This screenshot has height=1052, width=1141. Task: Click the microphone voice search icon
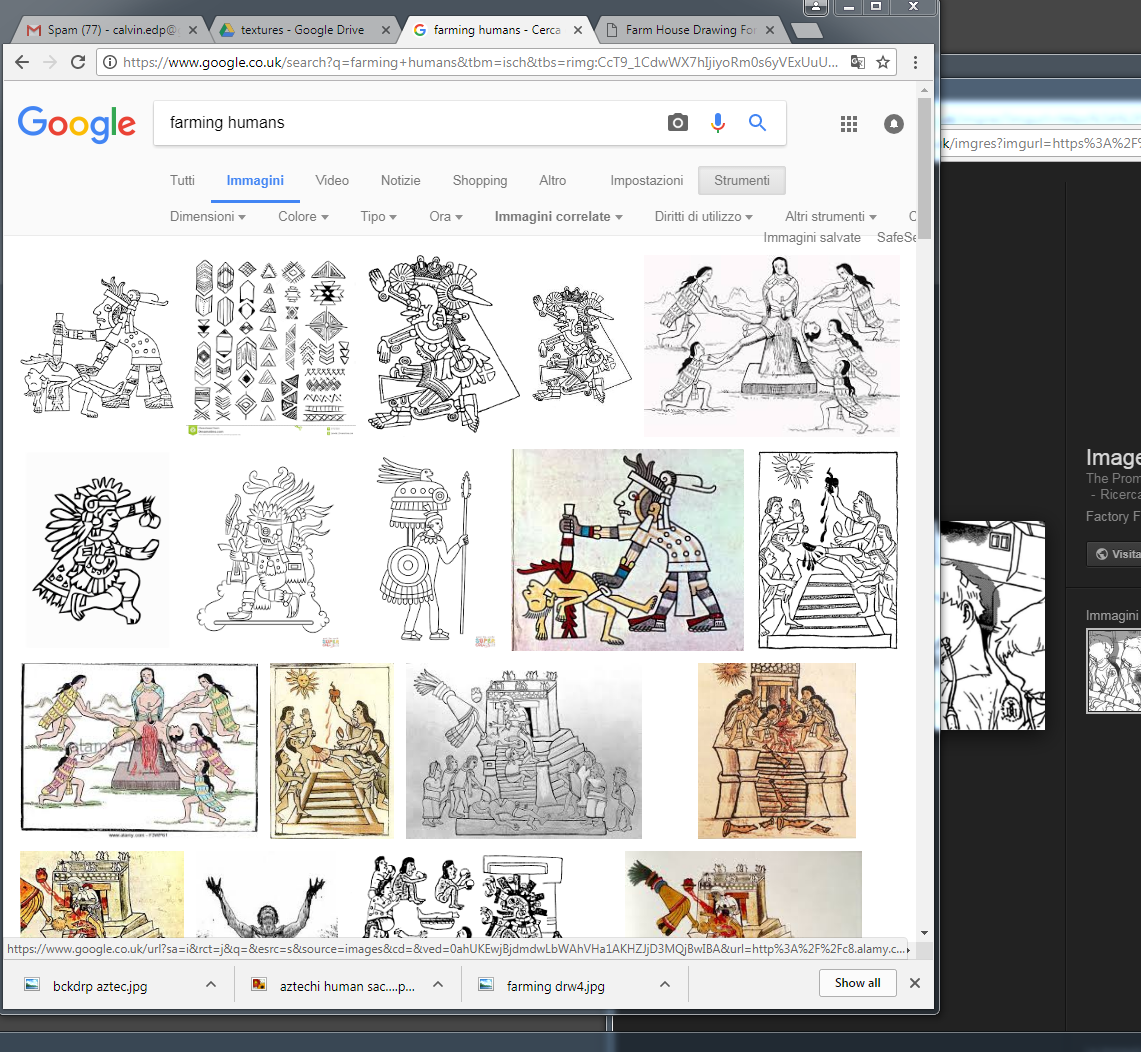[x=718, y=123]
